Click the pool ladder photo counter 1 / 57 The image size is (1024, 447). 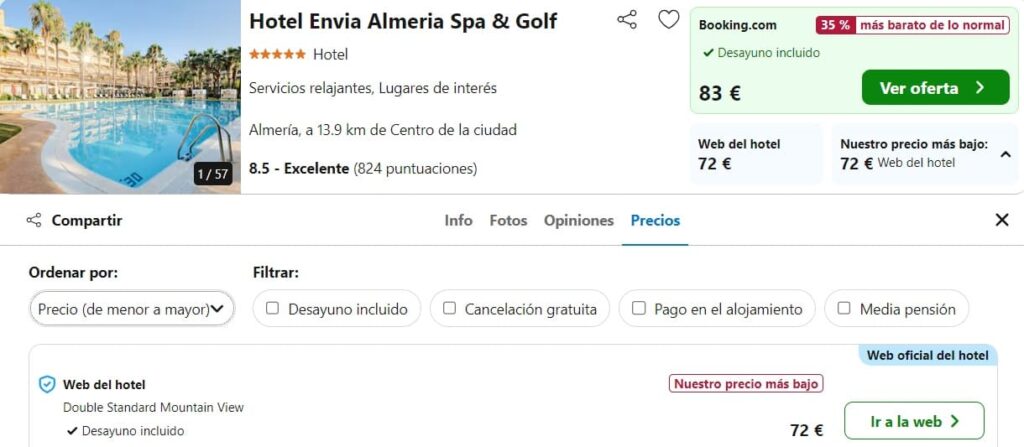[213, 174]
